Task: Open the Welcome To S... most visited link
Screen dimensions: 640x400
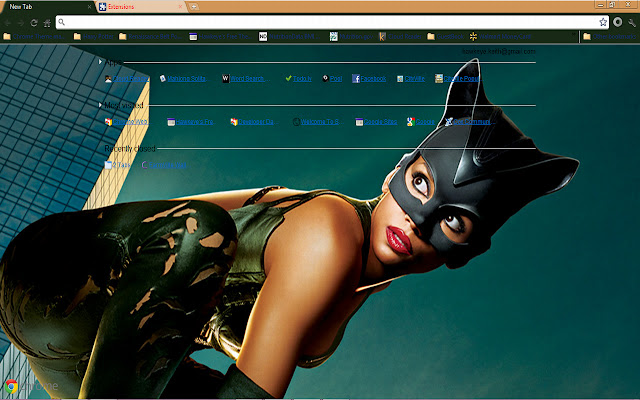Action: [318, 122]
